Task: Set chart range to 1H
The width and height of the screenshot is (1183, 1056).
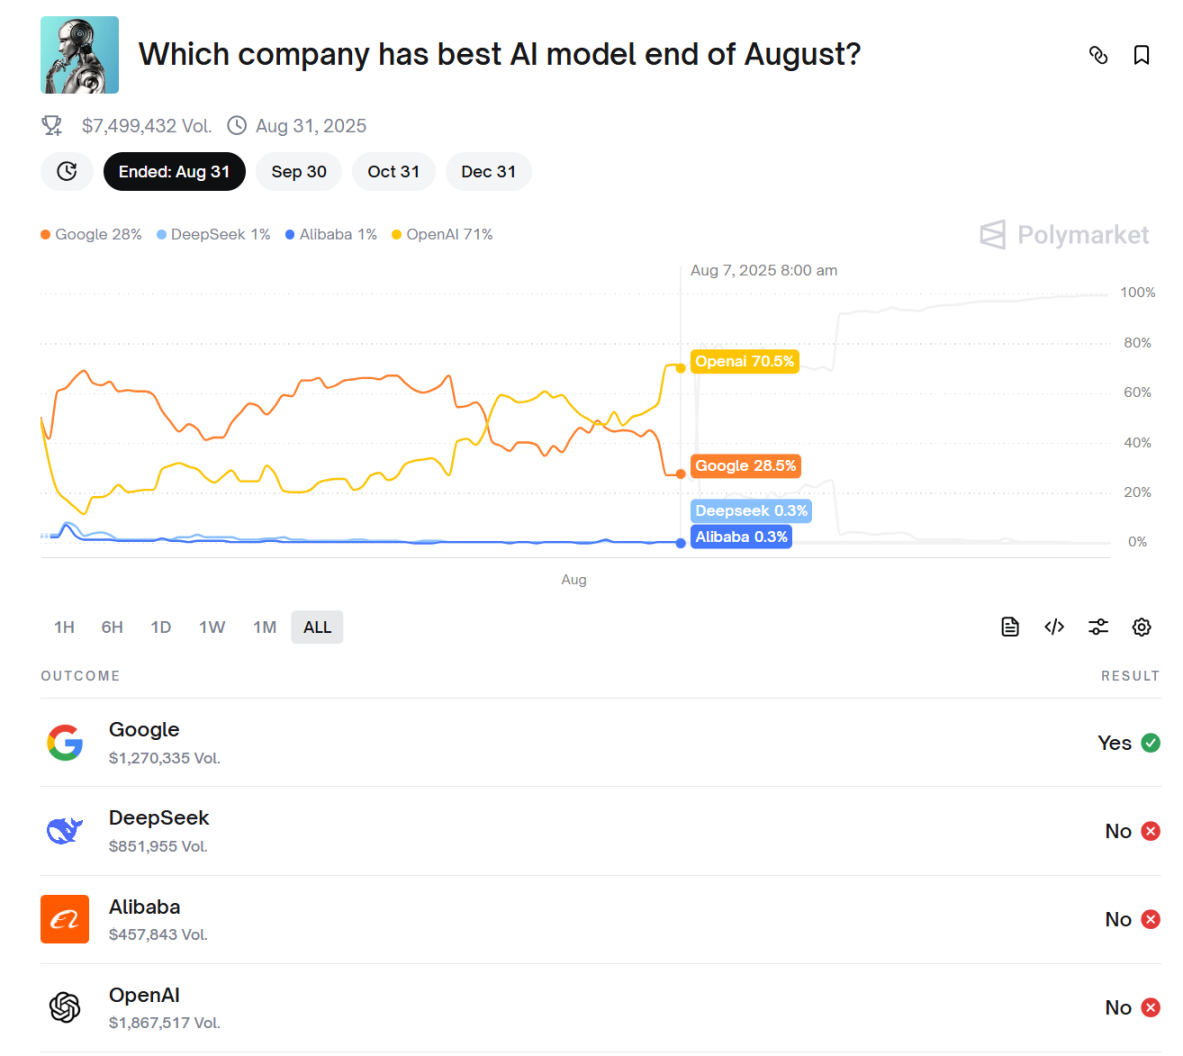Action: click(64, 627)
